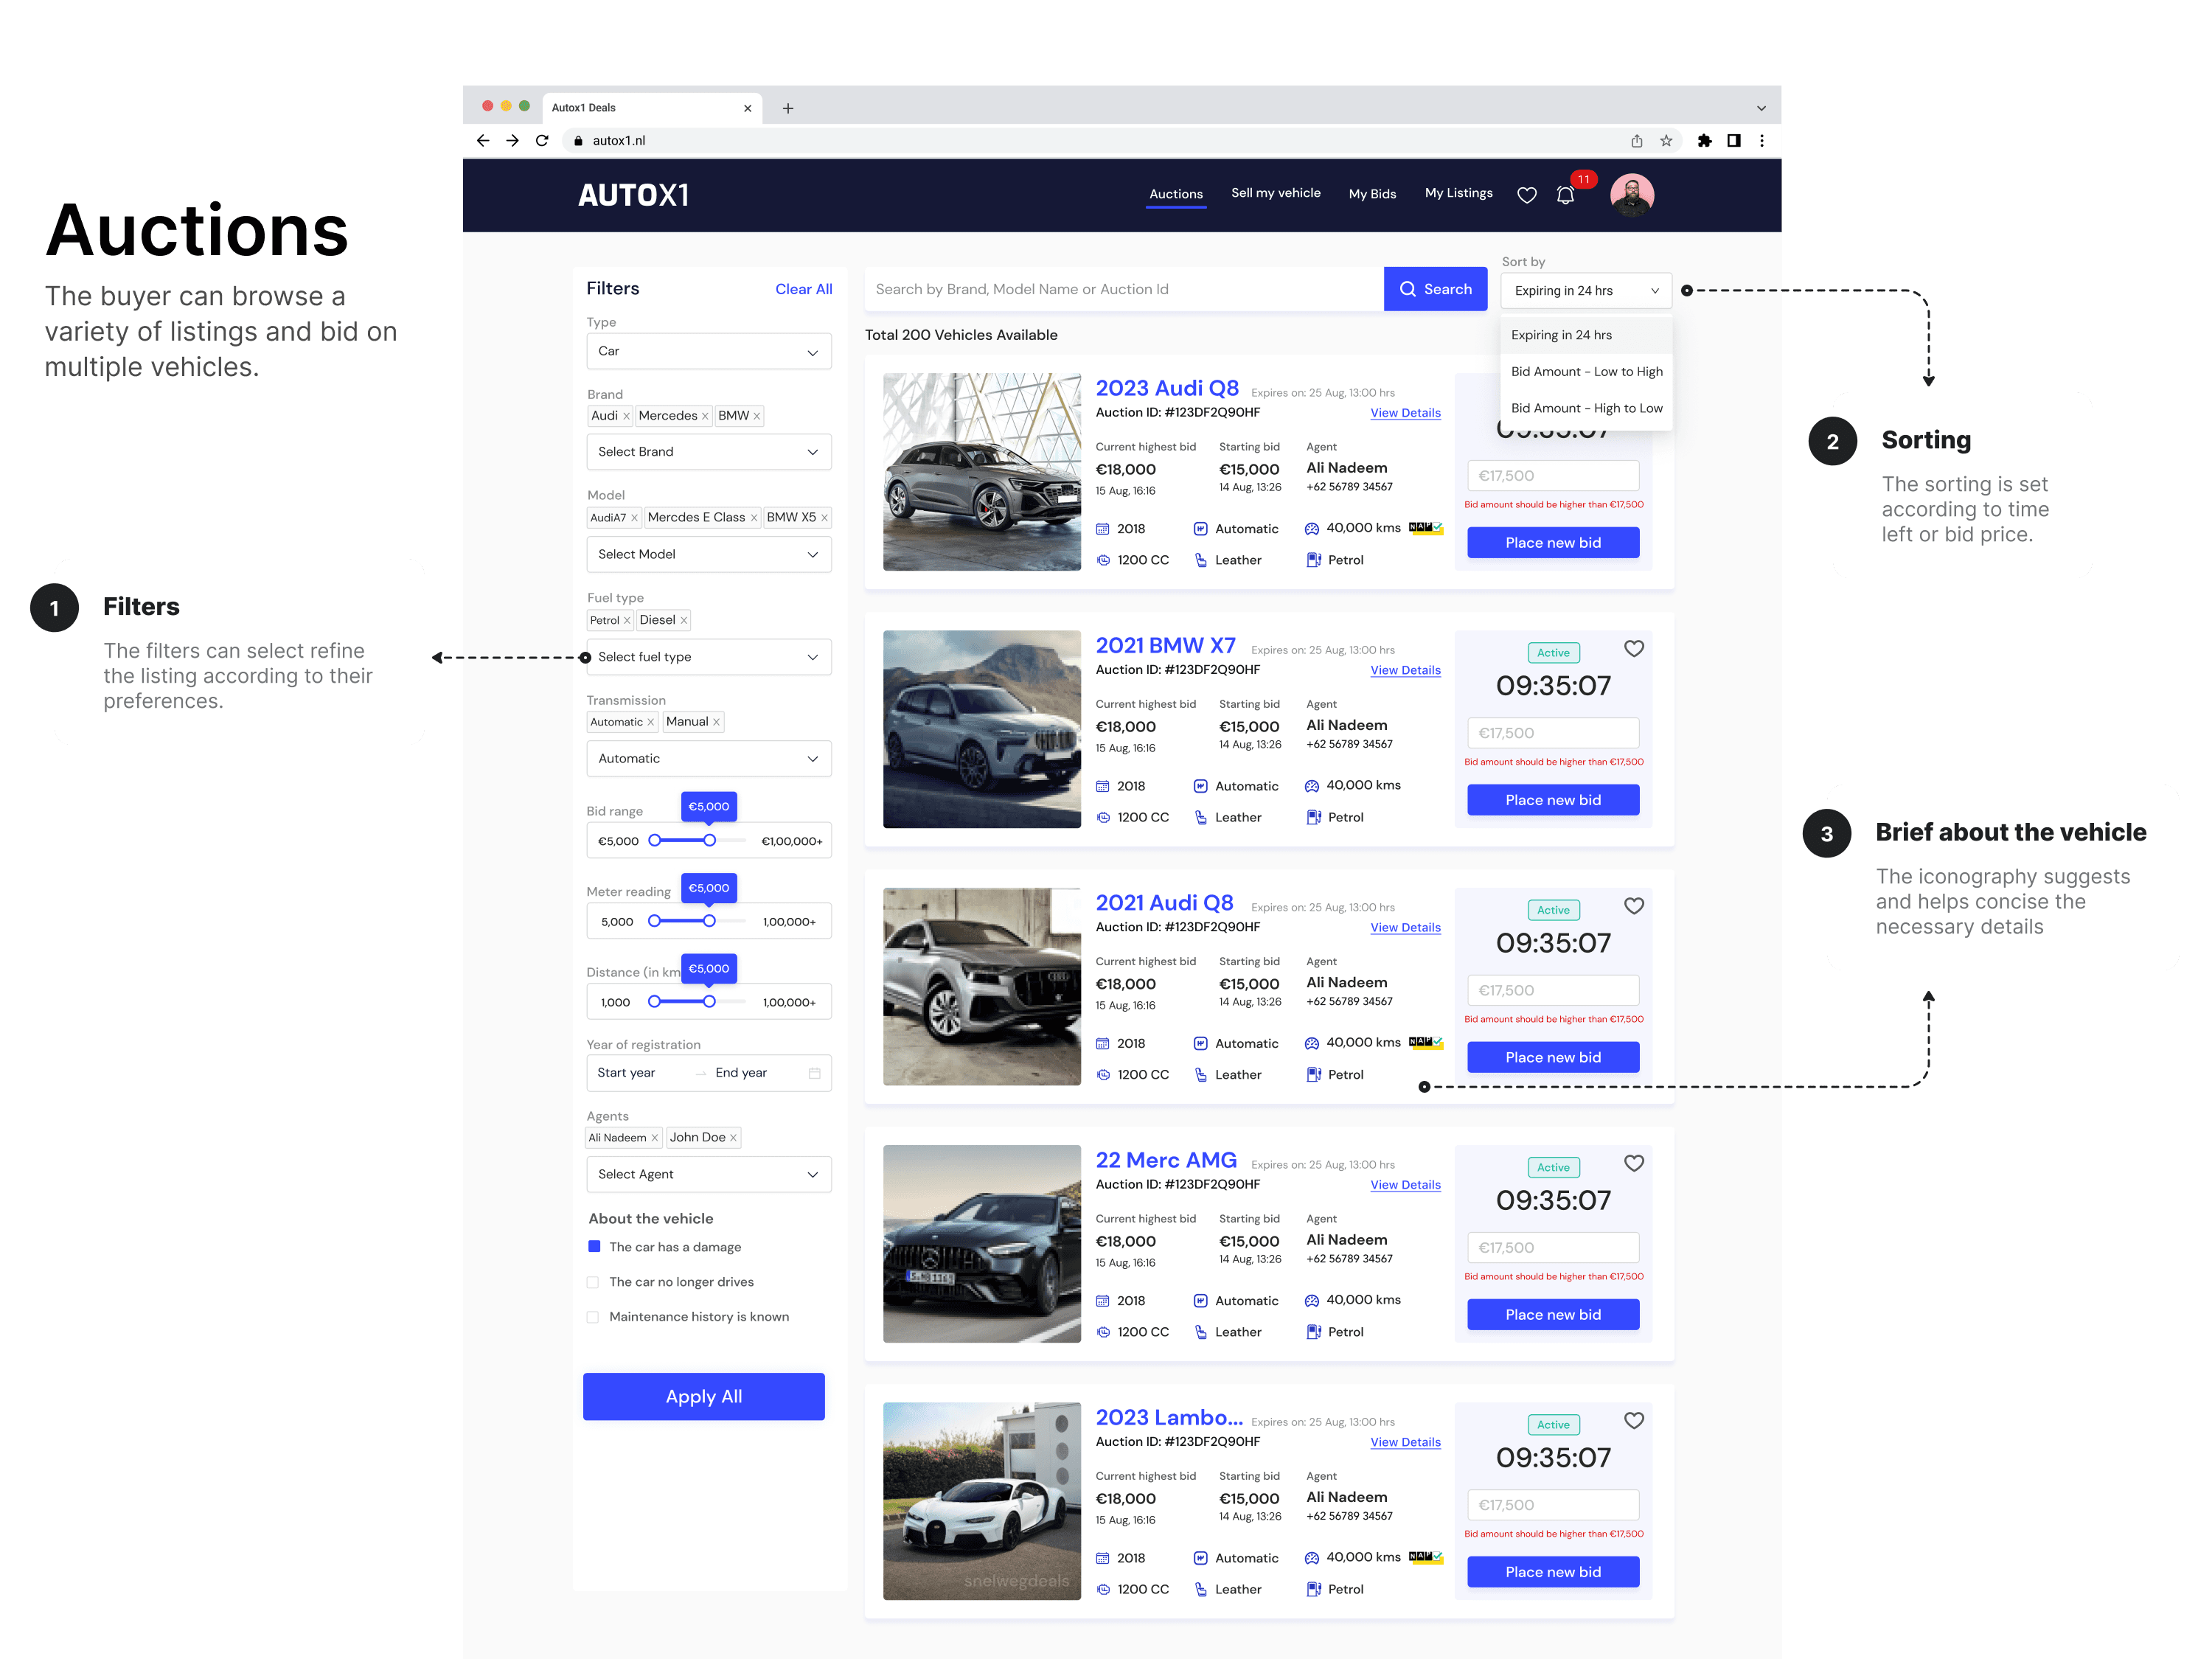Remove the BMW brand filter chip
2212x1659 pixels.
[756, 417]
